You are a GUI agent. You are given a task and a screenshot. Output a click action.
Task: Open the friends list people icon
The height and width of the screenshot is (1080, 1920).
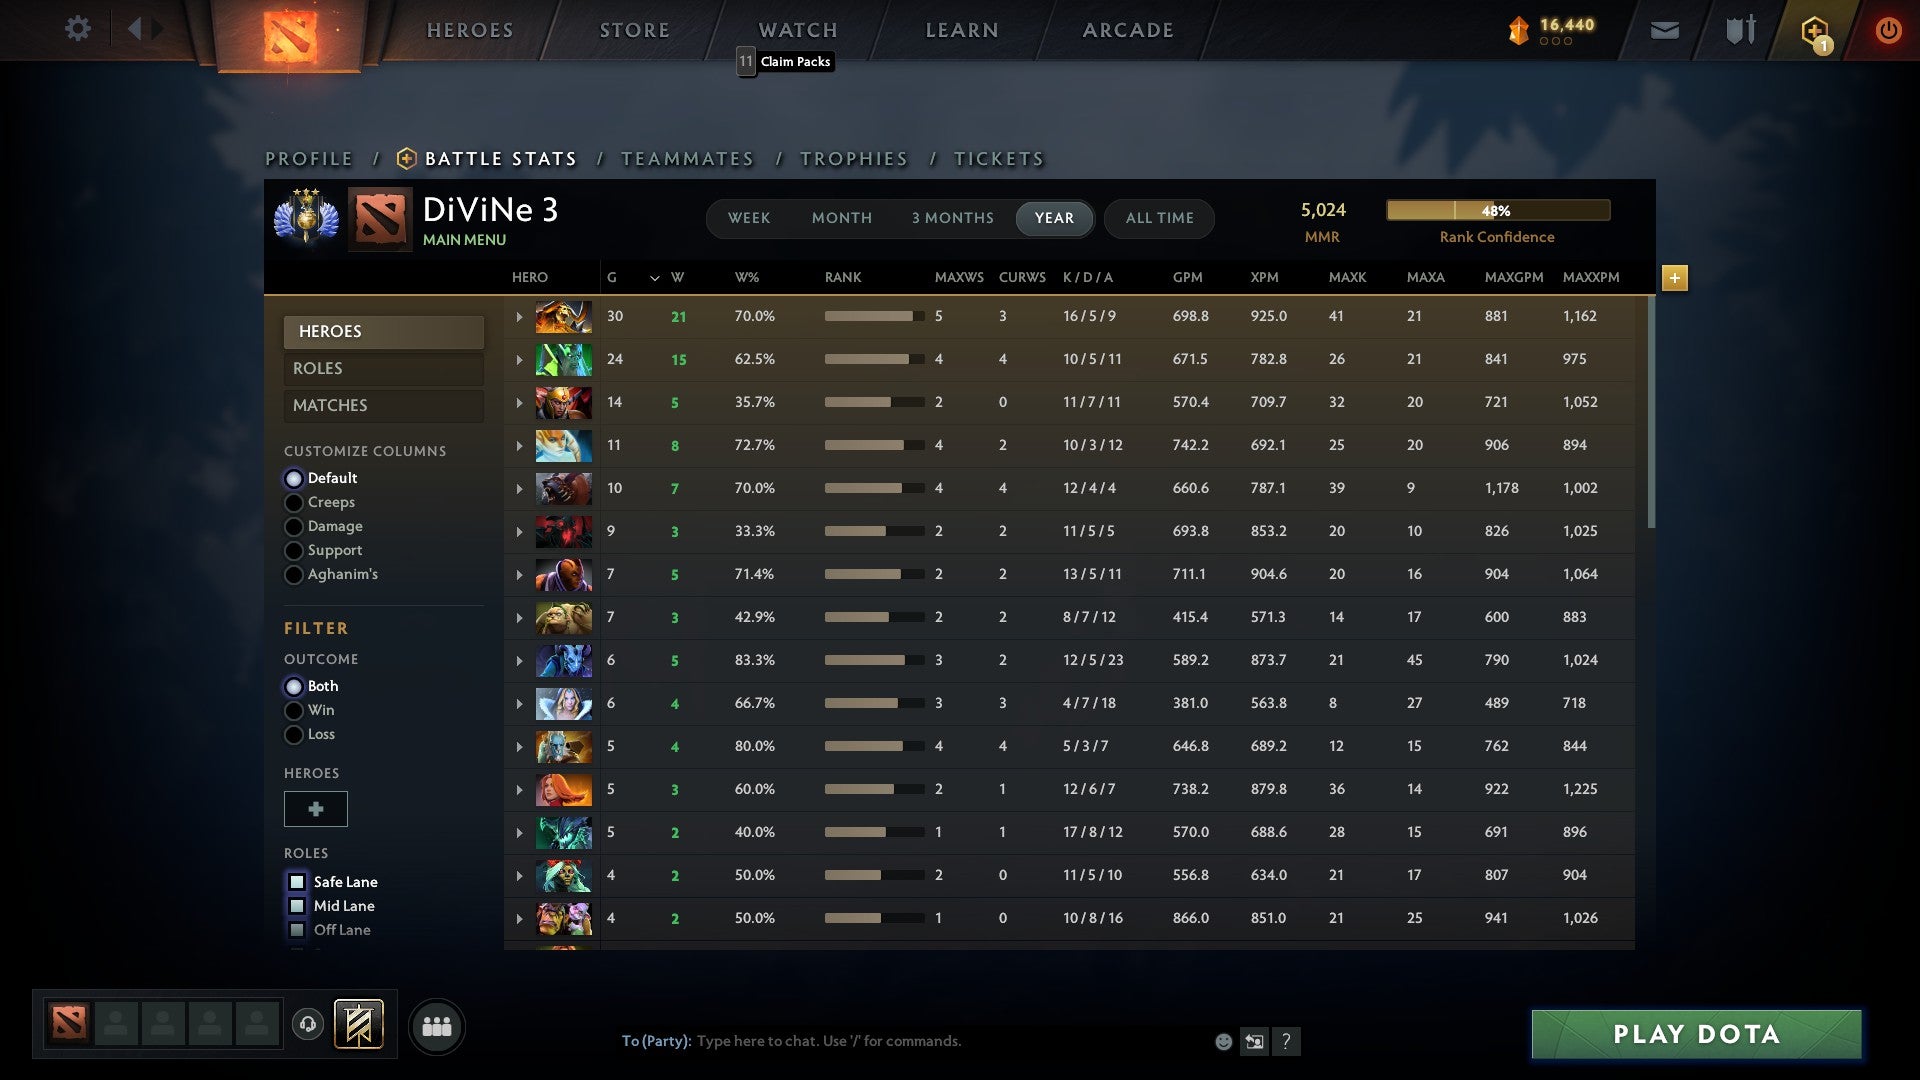(x=436, y=1026)
